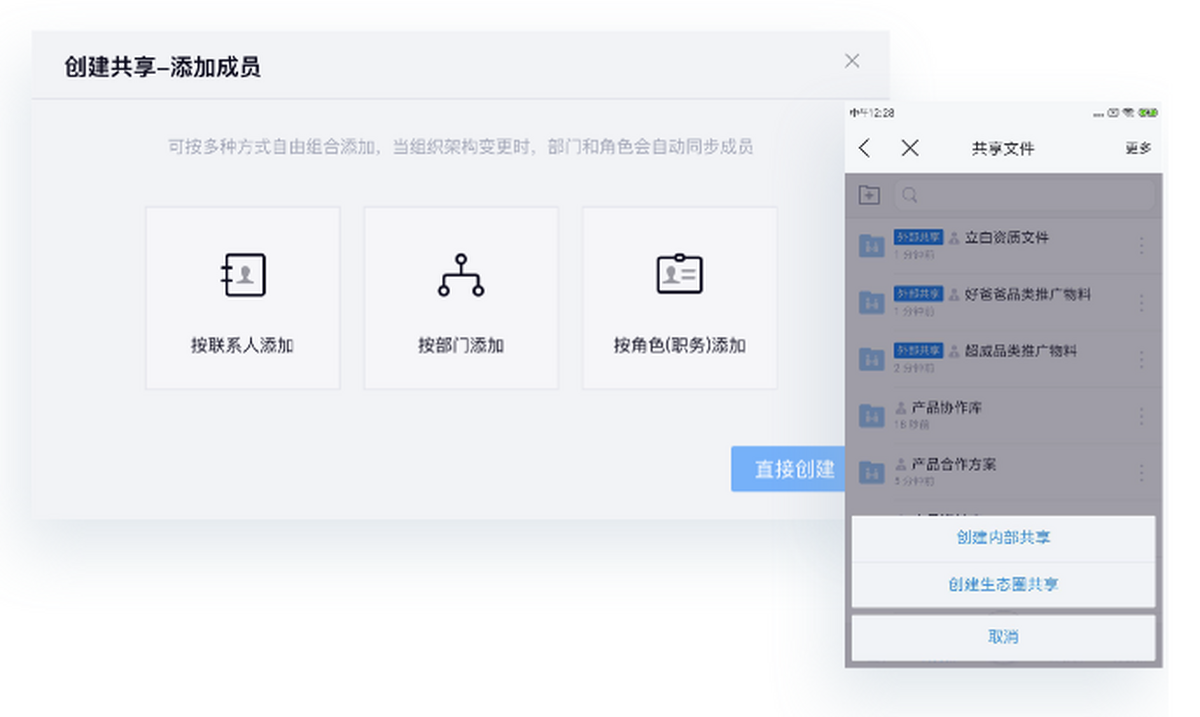Screen dimensions: 1200x717
Task: Tap the back arrow in the mobile header
Action: click(x=866, y=149)
